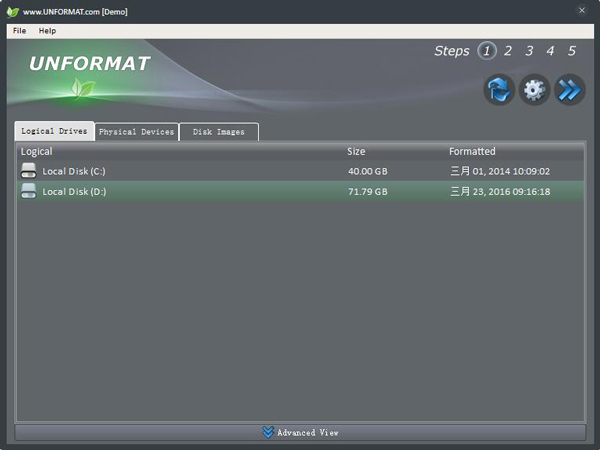Close the UNFORMAT window
Viewport: 600px width, 450px height.
click(582, 10)
